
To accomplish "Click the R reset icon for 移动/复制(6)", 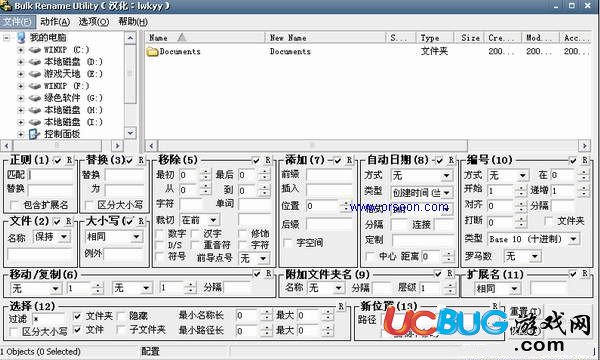I will (269, 274).
